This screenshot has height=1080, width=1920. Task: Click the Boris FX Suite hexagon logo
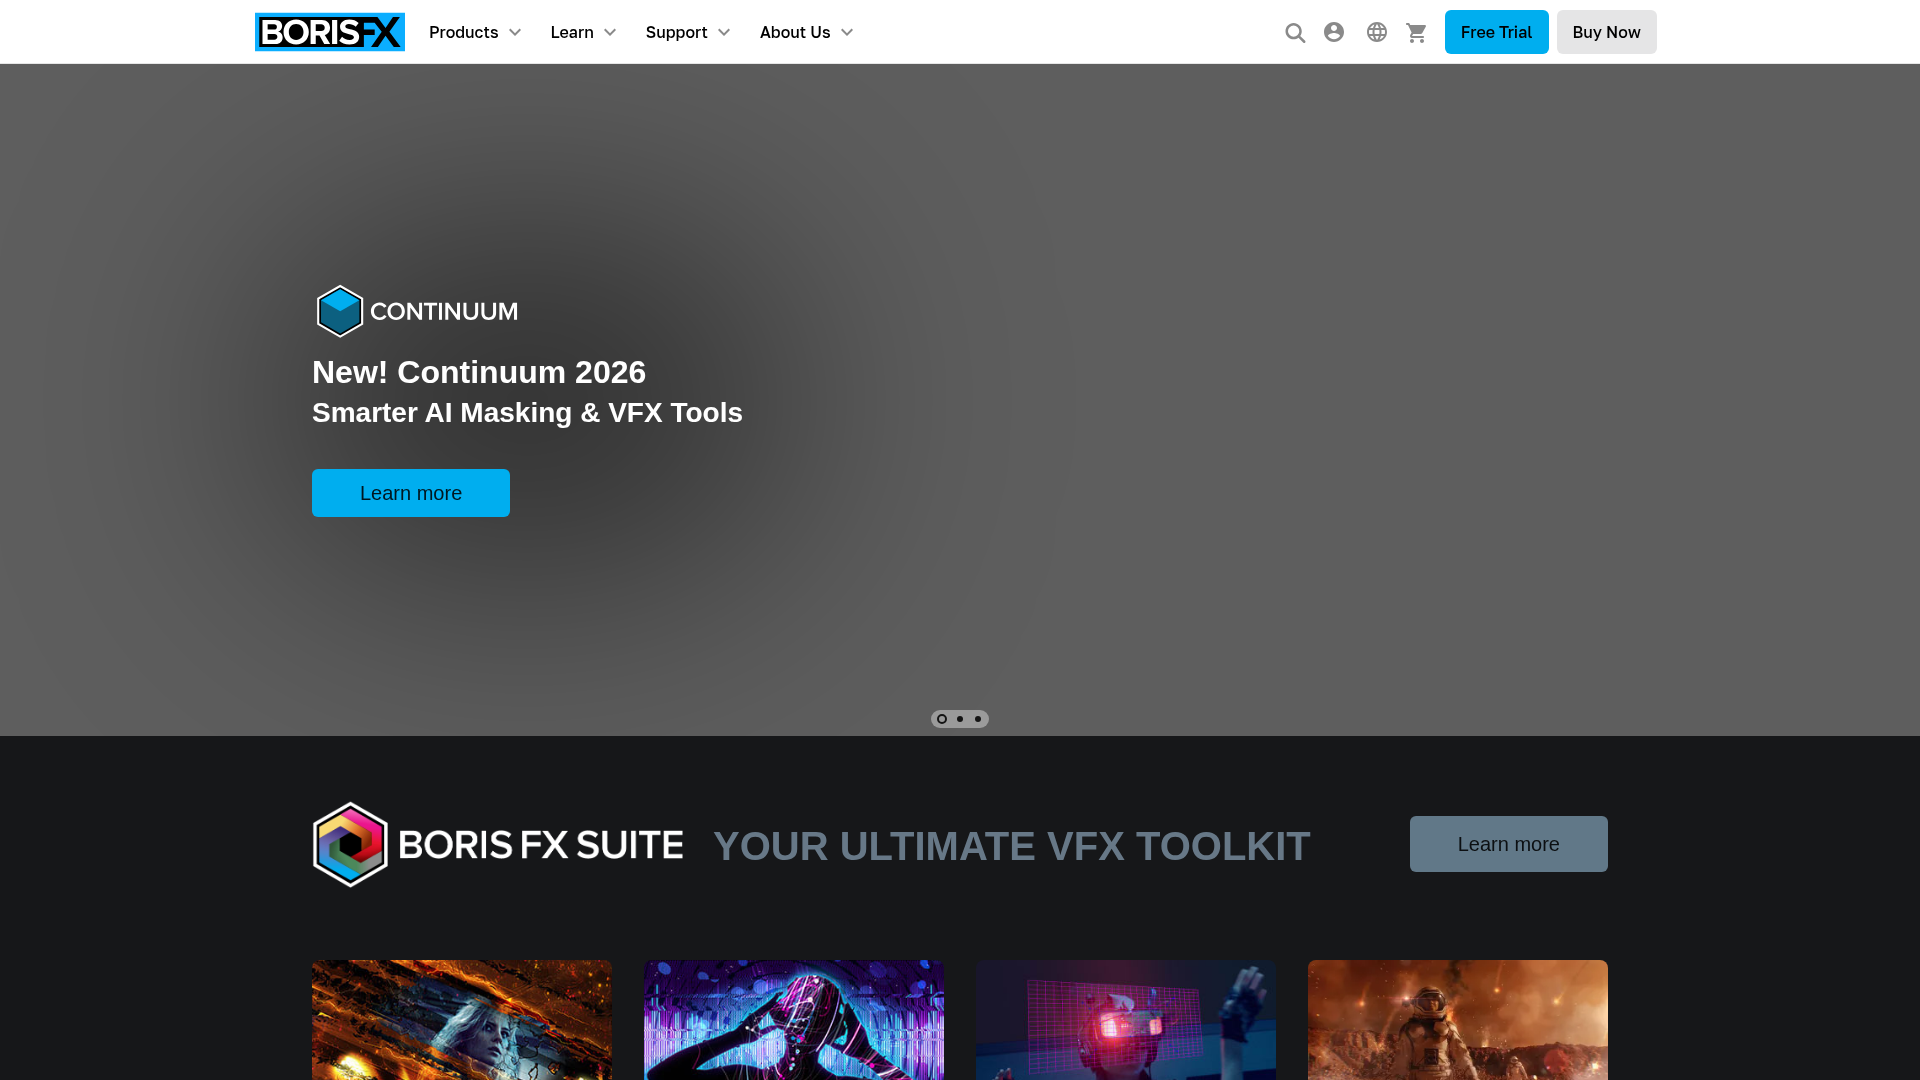[x=349, y=844]
